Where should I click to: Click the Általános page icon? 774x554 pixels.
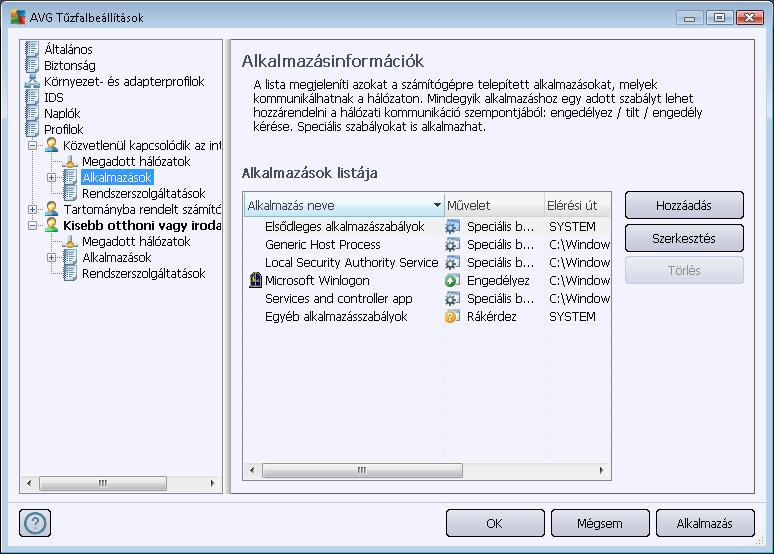[32, 49]
